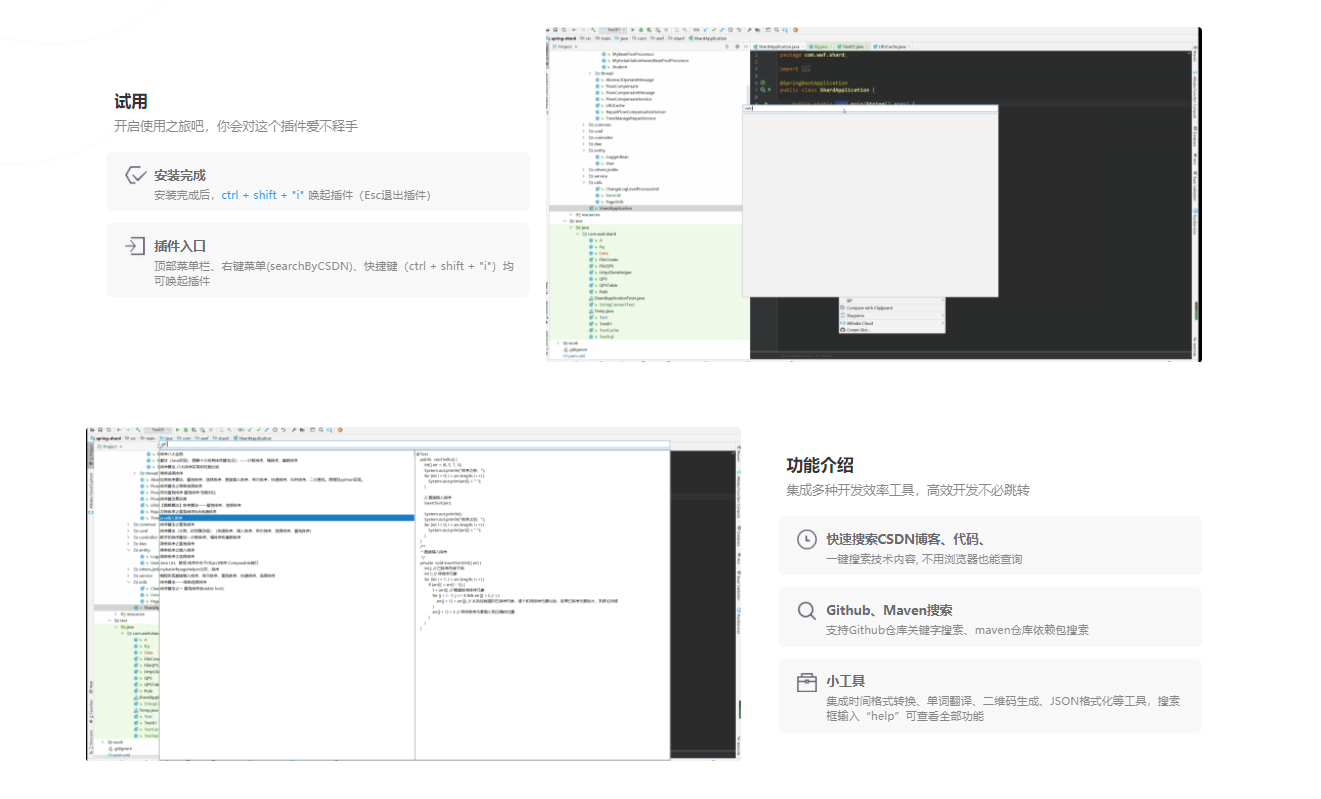
Task: Click the enter-arrow icon beside 插件入口
Action: [135, 246]
